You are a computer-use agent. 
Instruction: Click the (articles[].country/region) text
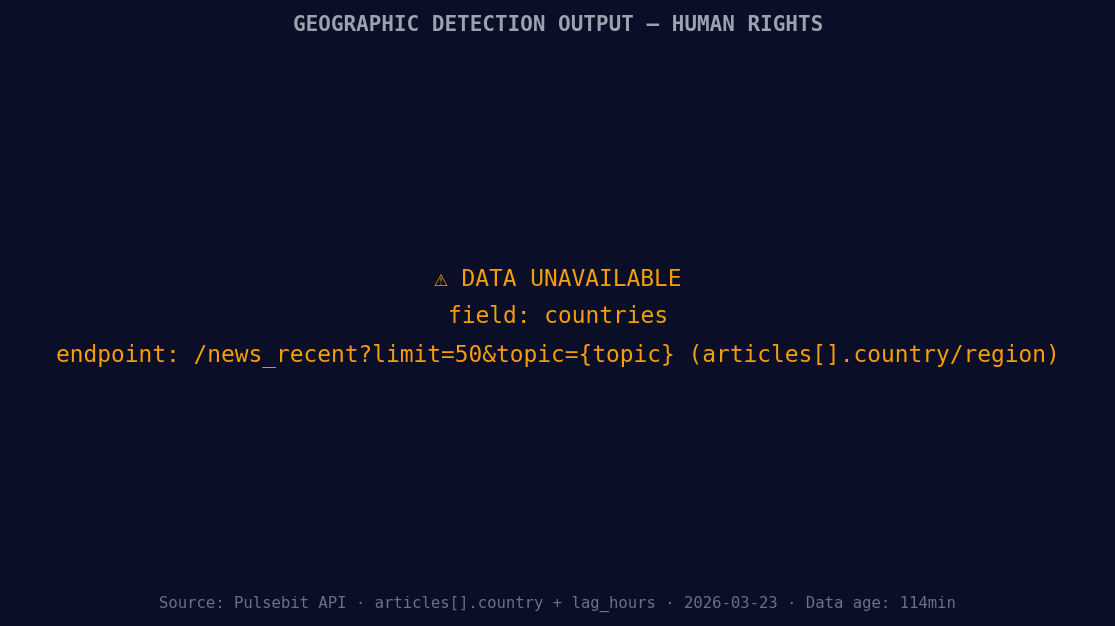pyautogui.click(x=873, y=355)
